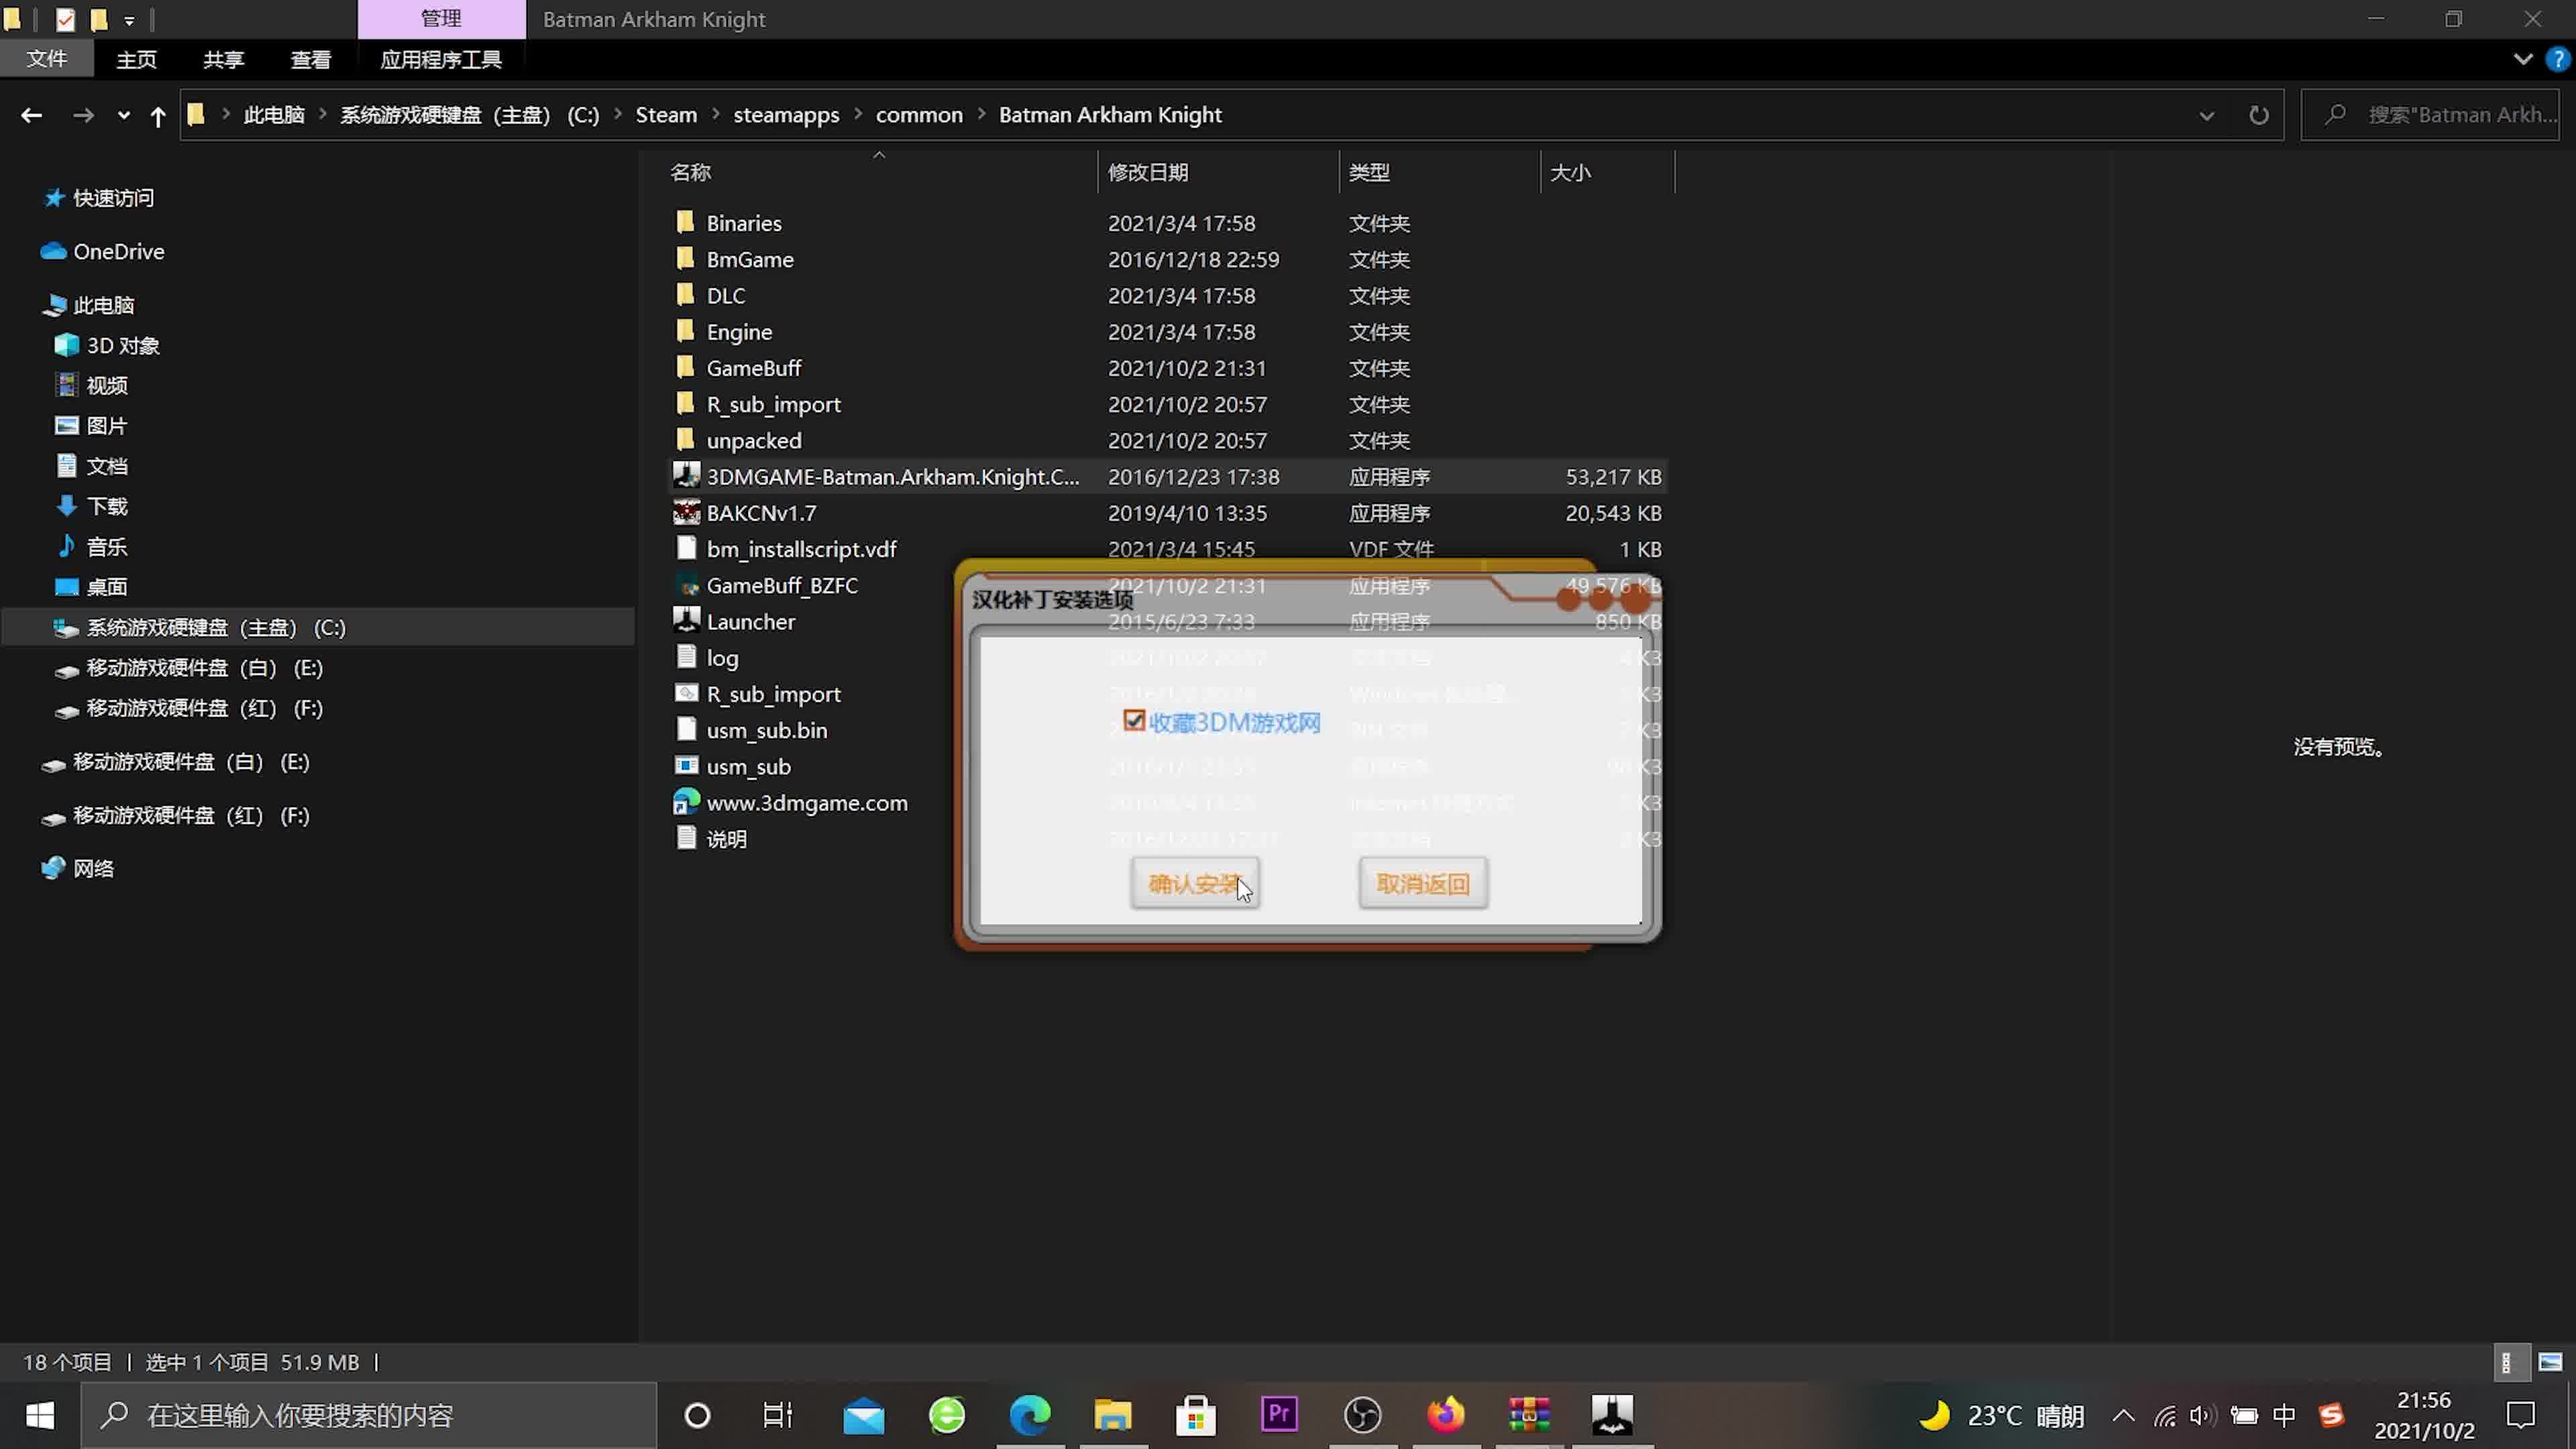This screenshot has height=1449, width=2576.
Task: Click the taskbar search box
Action: click(x=368, y=1415)
